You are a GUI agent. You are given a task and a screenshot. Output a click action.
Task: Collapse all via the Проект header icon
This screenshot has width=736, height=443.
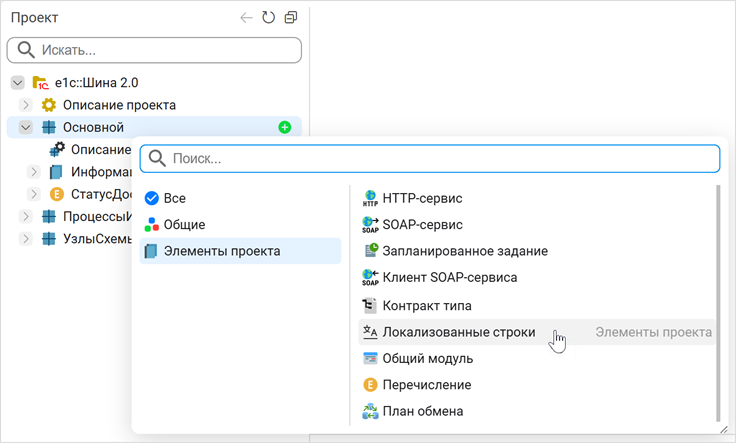tap(291, 18)
